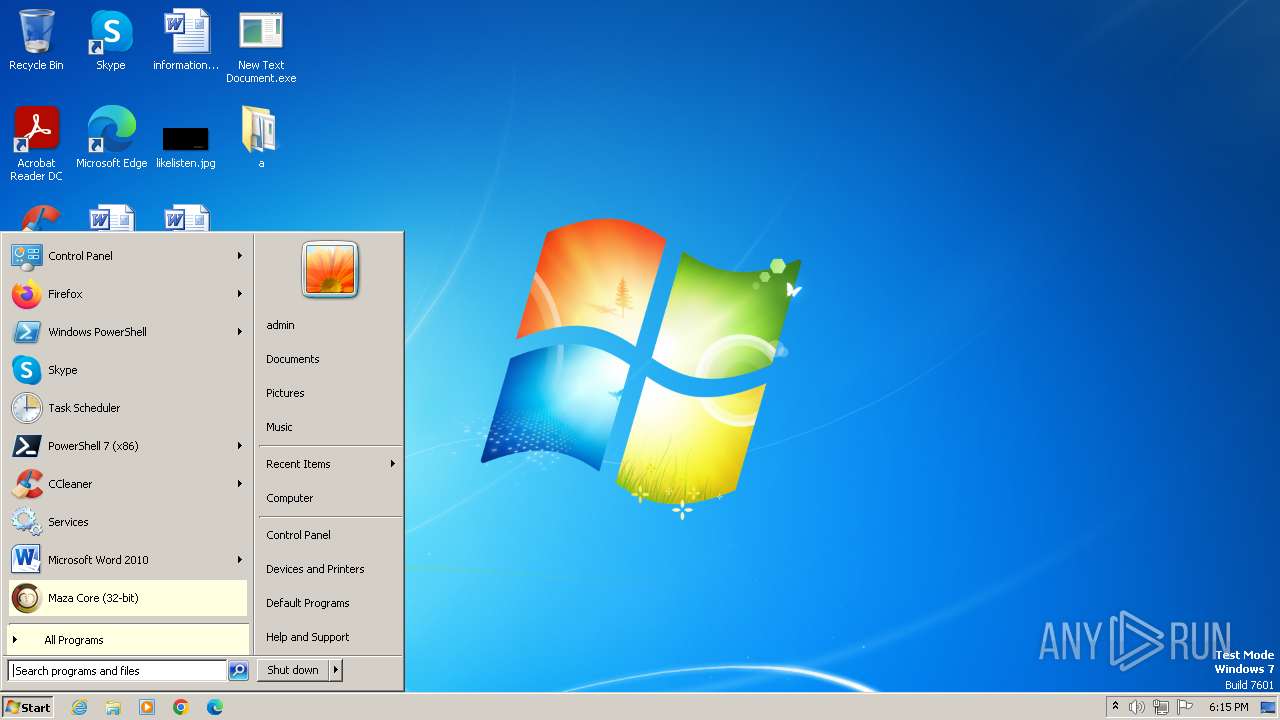Click the Maza Core (32-bit) icon
1280x720 pixels.
click(x=26, y=598)
